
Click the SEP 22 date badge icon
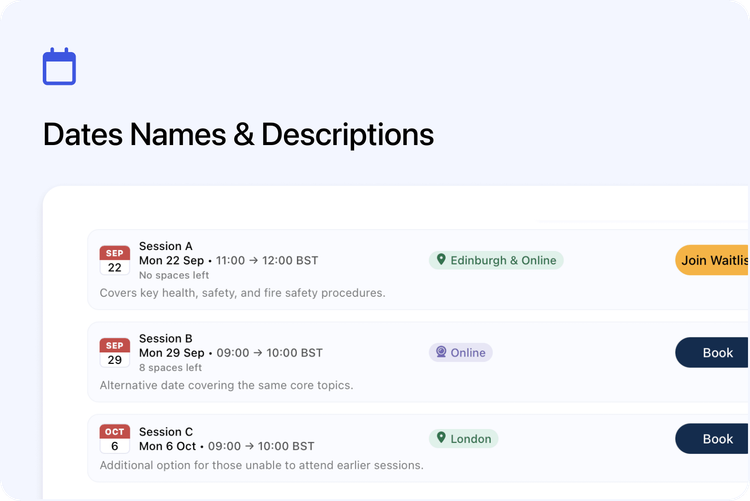click(114, 261)
